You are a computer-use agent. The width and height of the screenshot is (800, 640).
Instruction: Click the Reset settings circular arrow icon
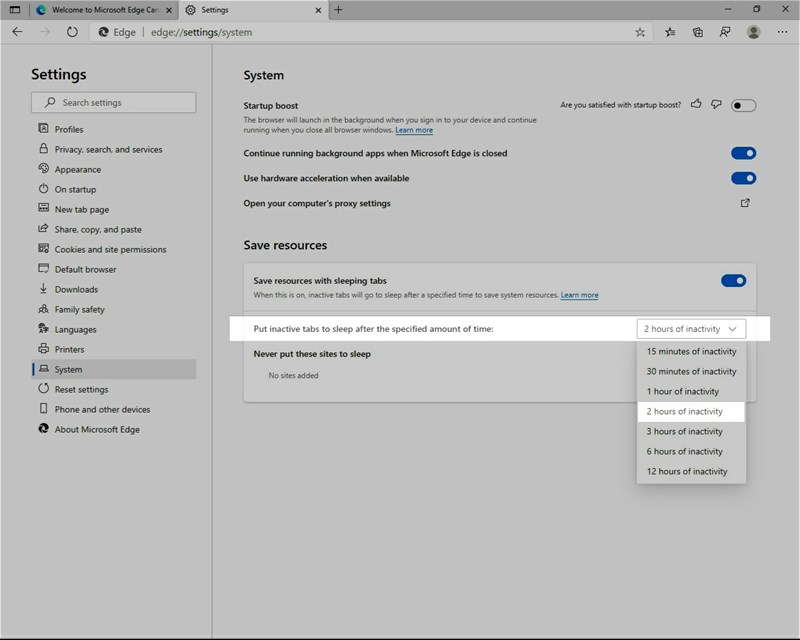(x=43, y=388)
